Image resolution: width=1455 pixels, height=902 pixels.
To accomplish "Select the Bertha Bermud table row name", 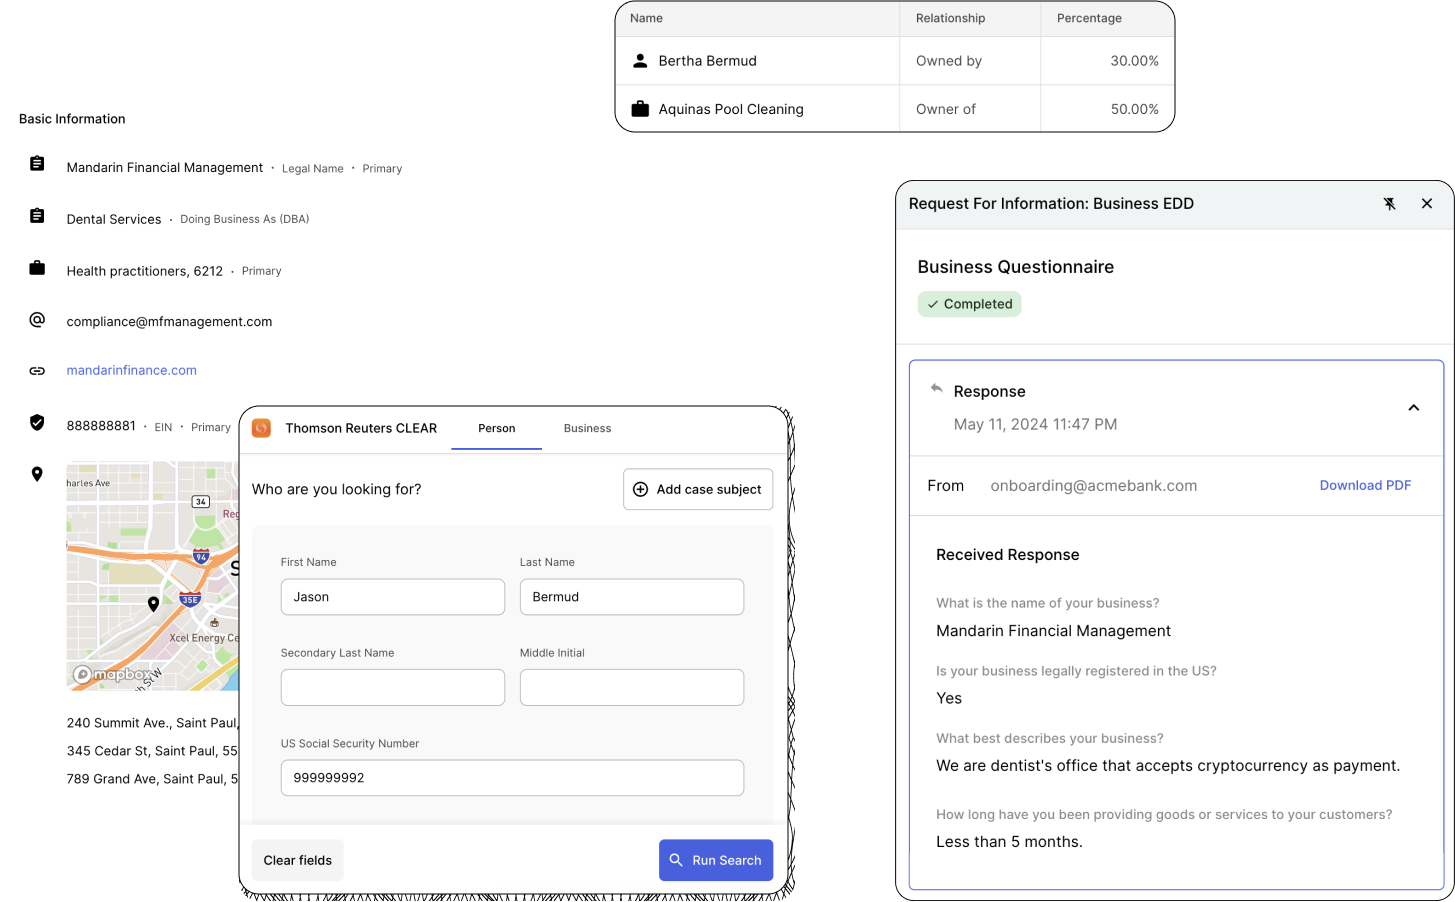I will 707,61.
